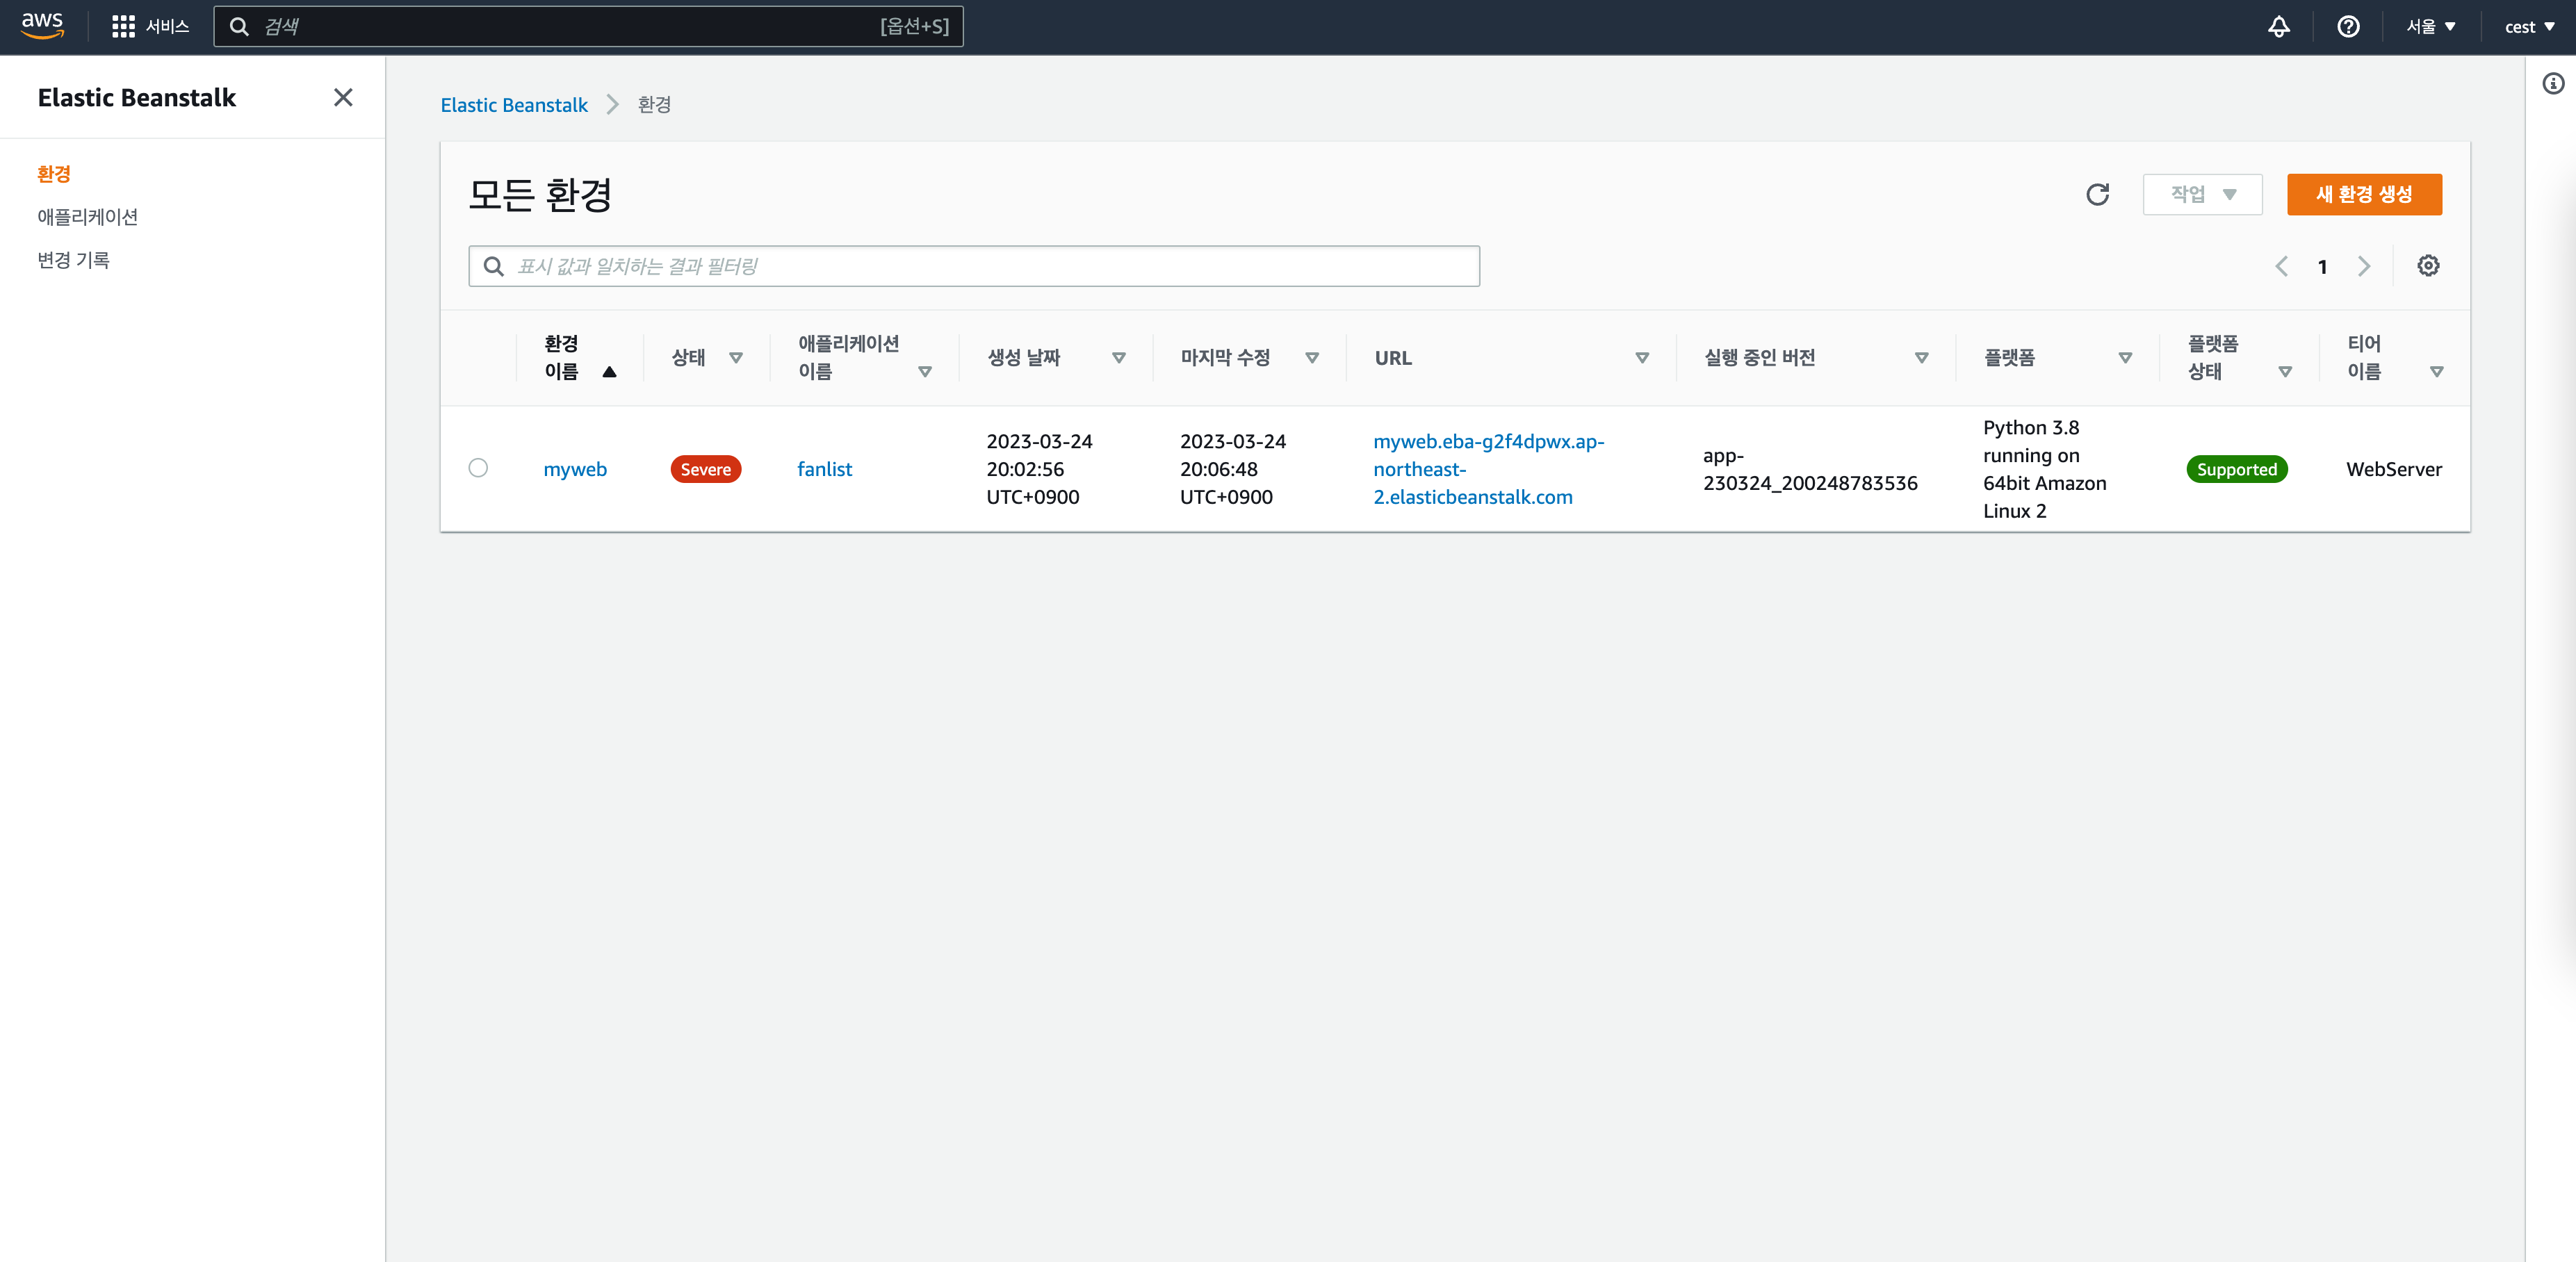Click the 새 환경 생성 button

[2364, 194]
